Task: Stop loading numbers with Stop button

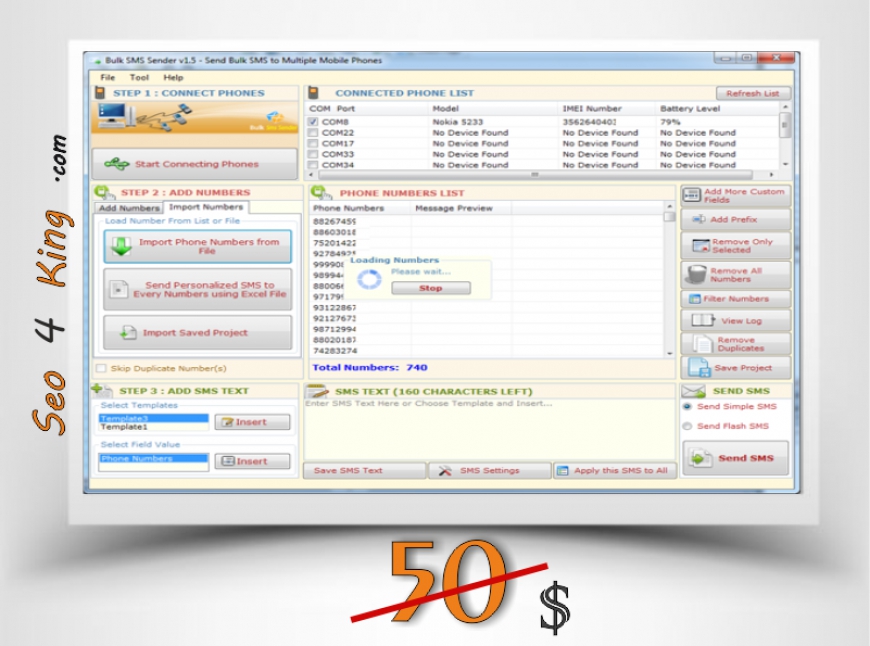Action: (x=431, y=288)
